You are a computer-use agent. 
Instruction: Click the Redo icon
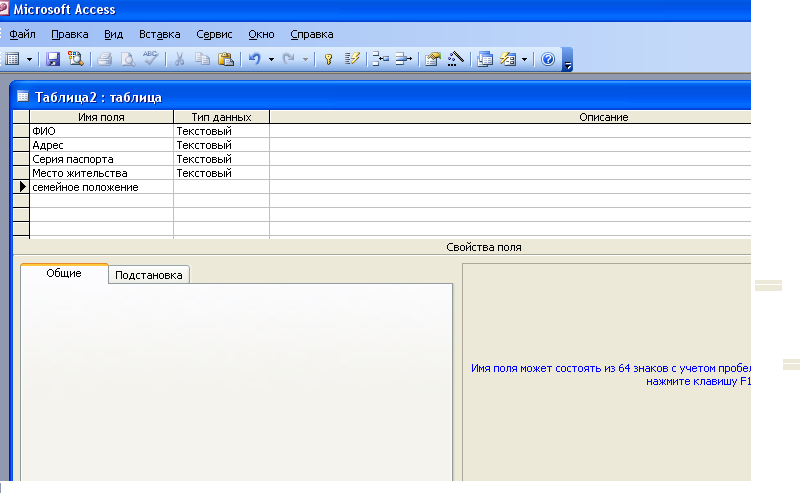tap(289, 59)
